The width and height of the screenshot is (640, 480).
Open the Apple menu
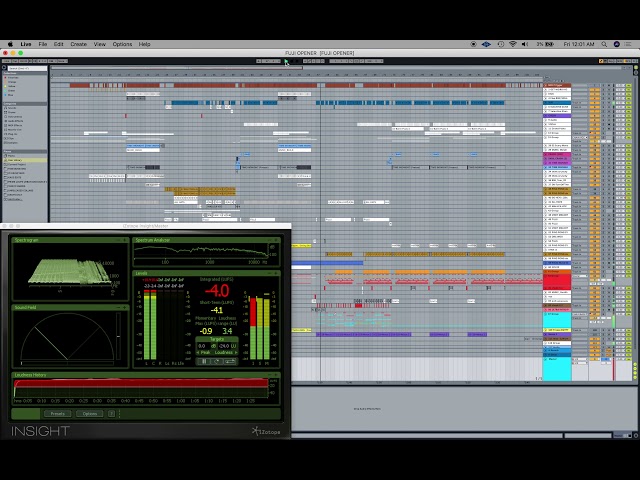coord(10,44)
